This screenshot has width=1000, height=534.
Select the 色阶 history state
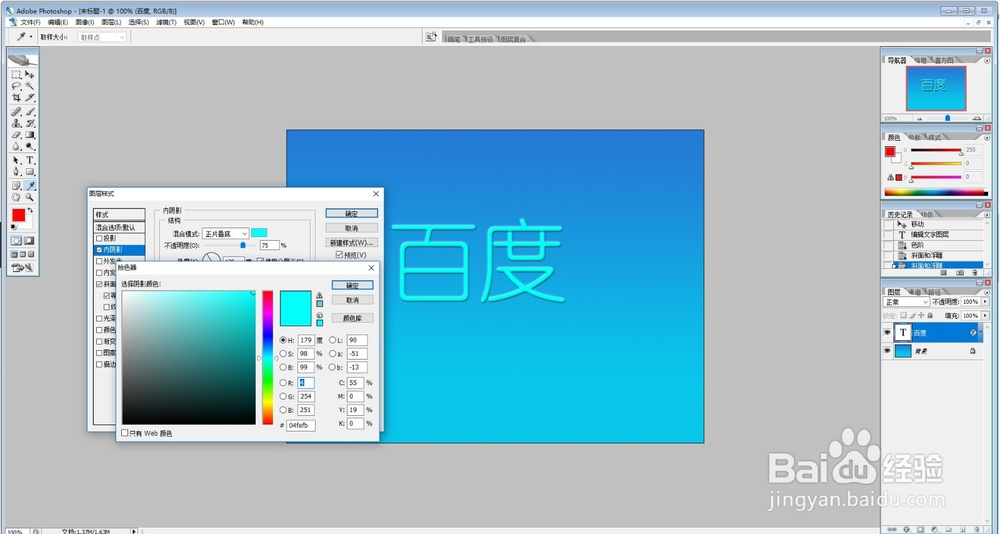tap(934, 245)
